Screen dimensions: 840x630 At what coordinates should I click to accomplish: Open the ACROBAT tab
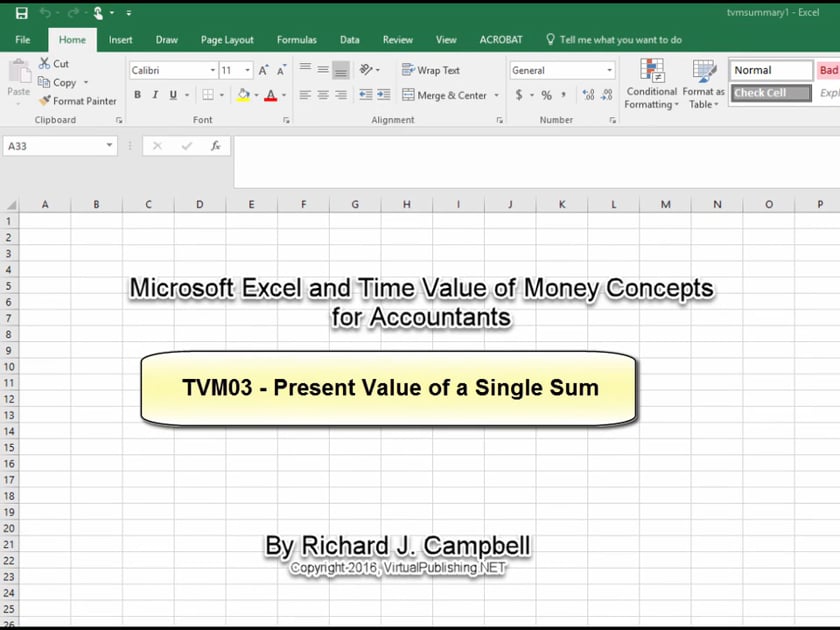click(x=501, y=40)
